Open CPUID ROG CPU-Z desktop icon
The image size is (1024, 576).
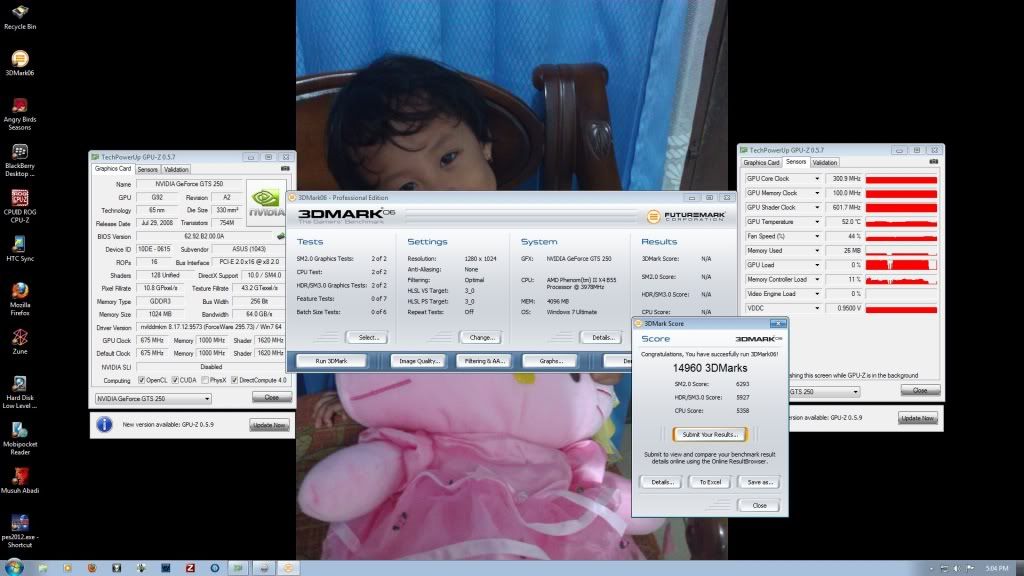point(20,206)
